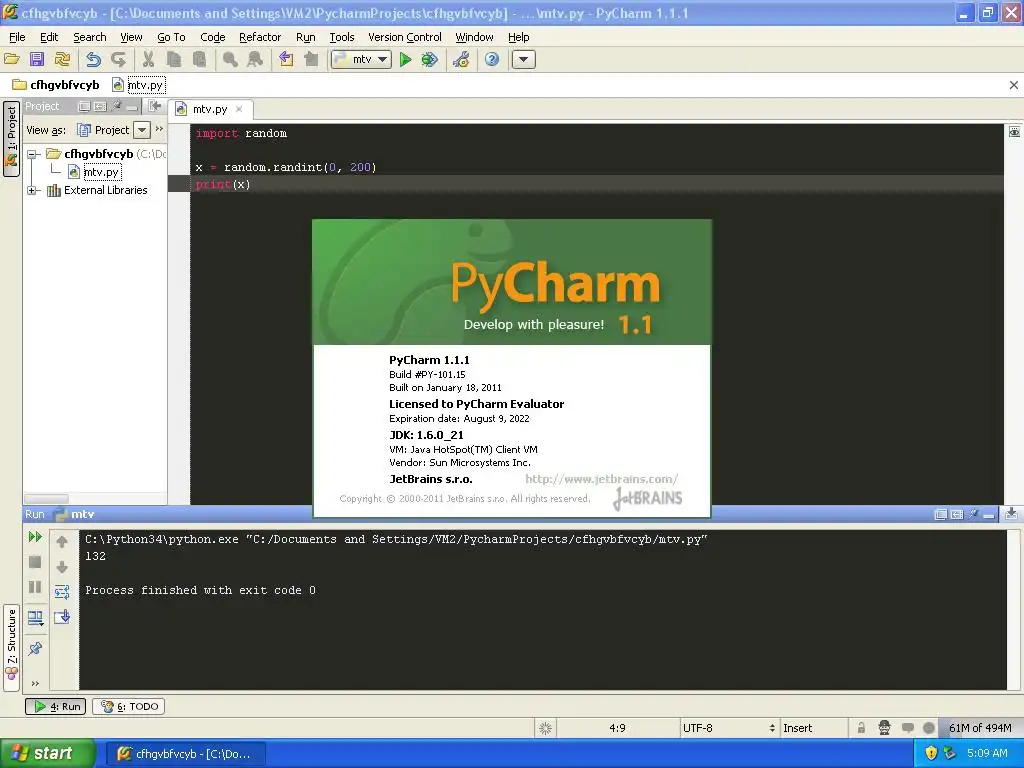
Task: Toggle scroll-to-end icon in Run console
Action: click(x=62, y=616)
